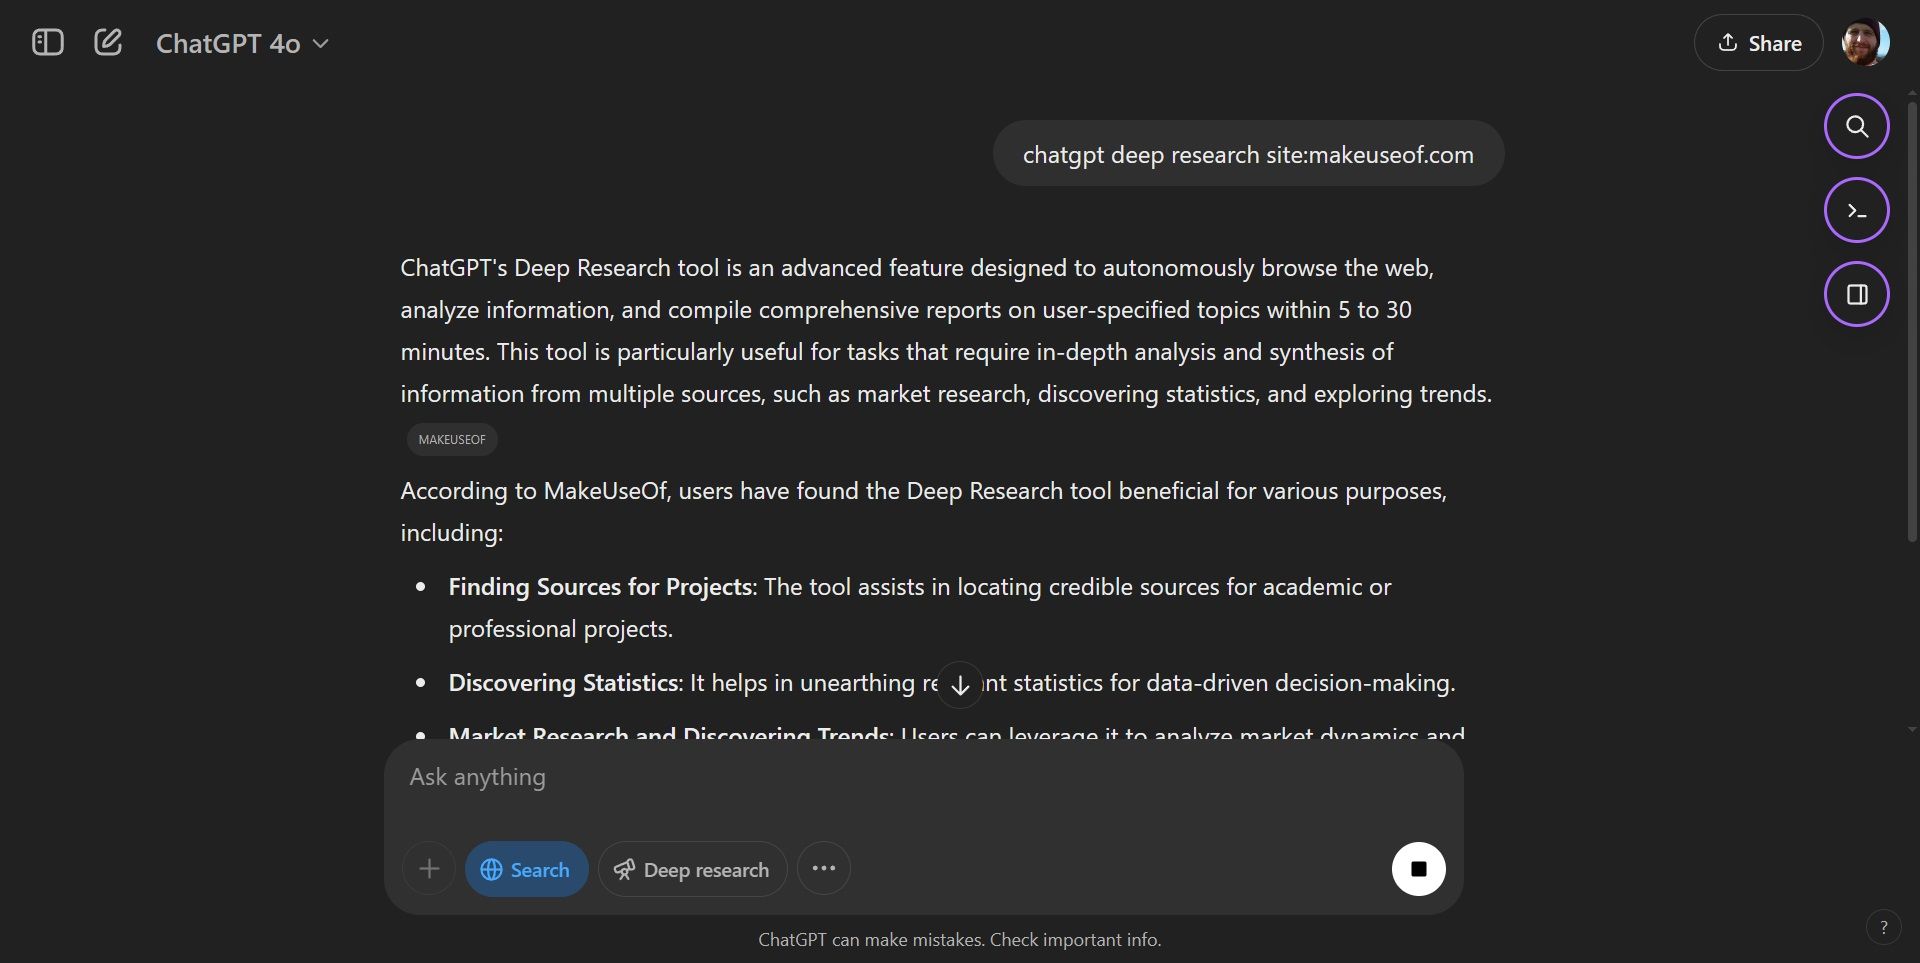Enable Deep research mode
The width and height of the screenshot is (1920, 963).
(691, 868)
